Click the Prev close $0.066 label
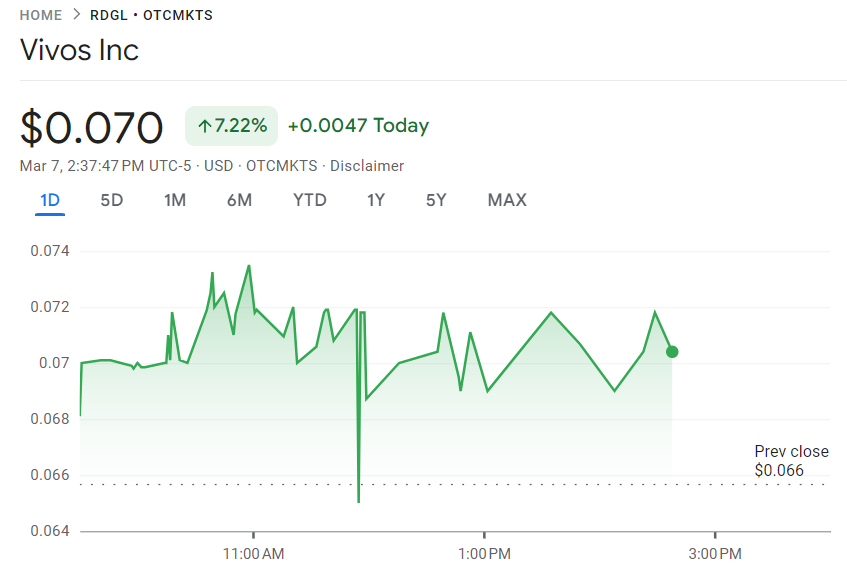 point(791,461)
